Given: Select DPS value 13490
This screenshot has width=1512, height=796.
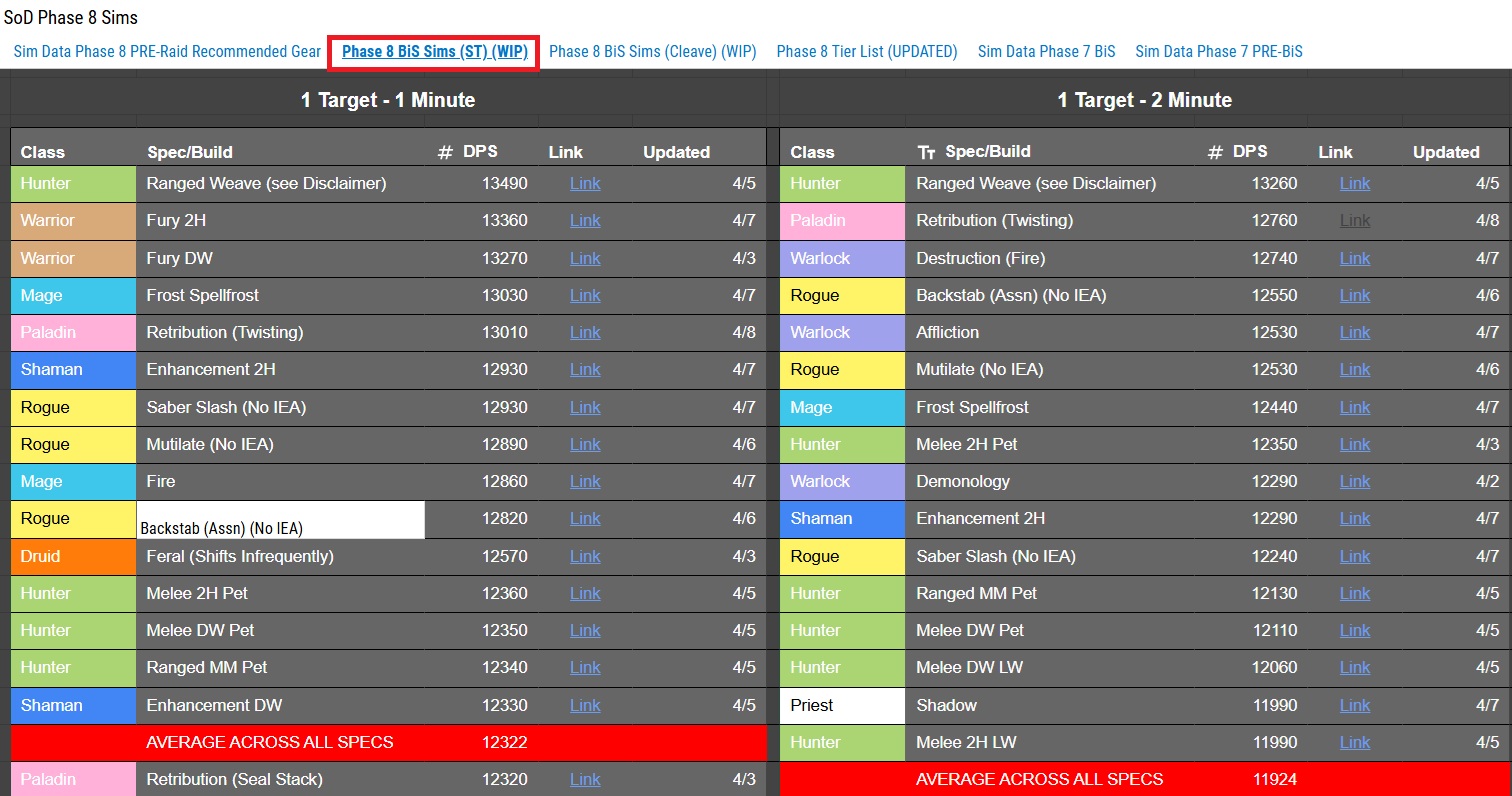Looking at the screenshot, I should pyautogui.click(x=504, y=184).
